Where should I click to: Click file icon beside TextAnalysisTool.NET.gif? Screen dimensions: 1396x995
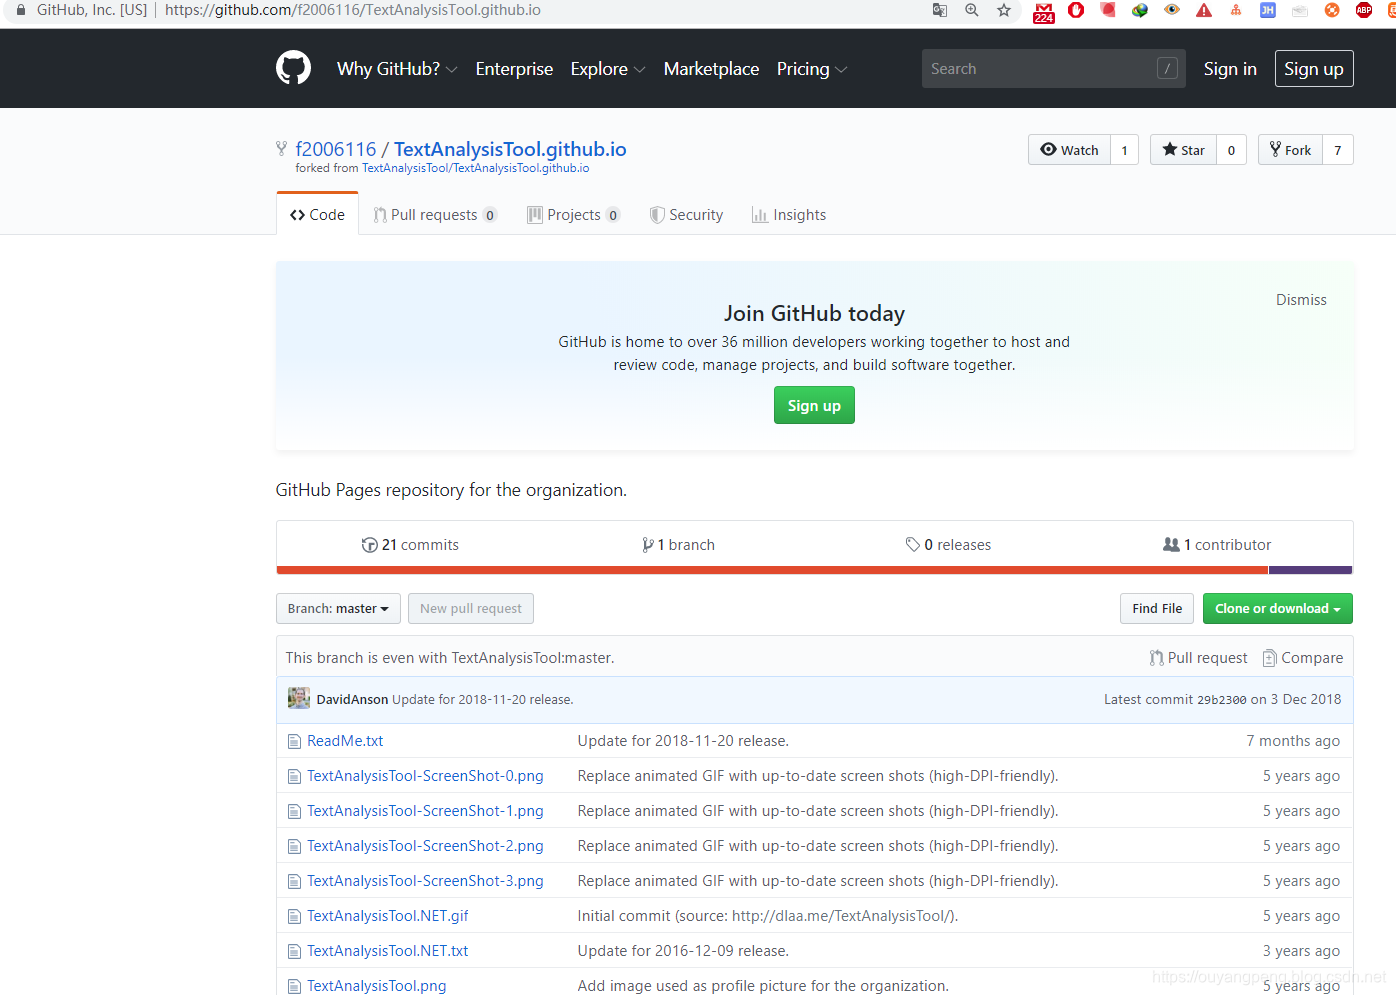pos(294,916)
